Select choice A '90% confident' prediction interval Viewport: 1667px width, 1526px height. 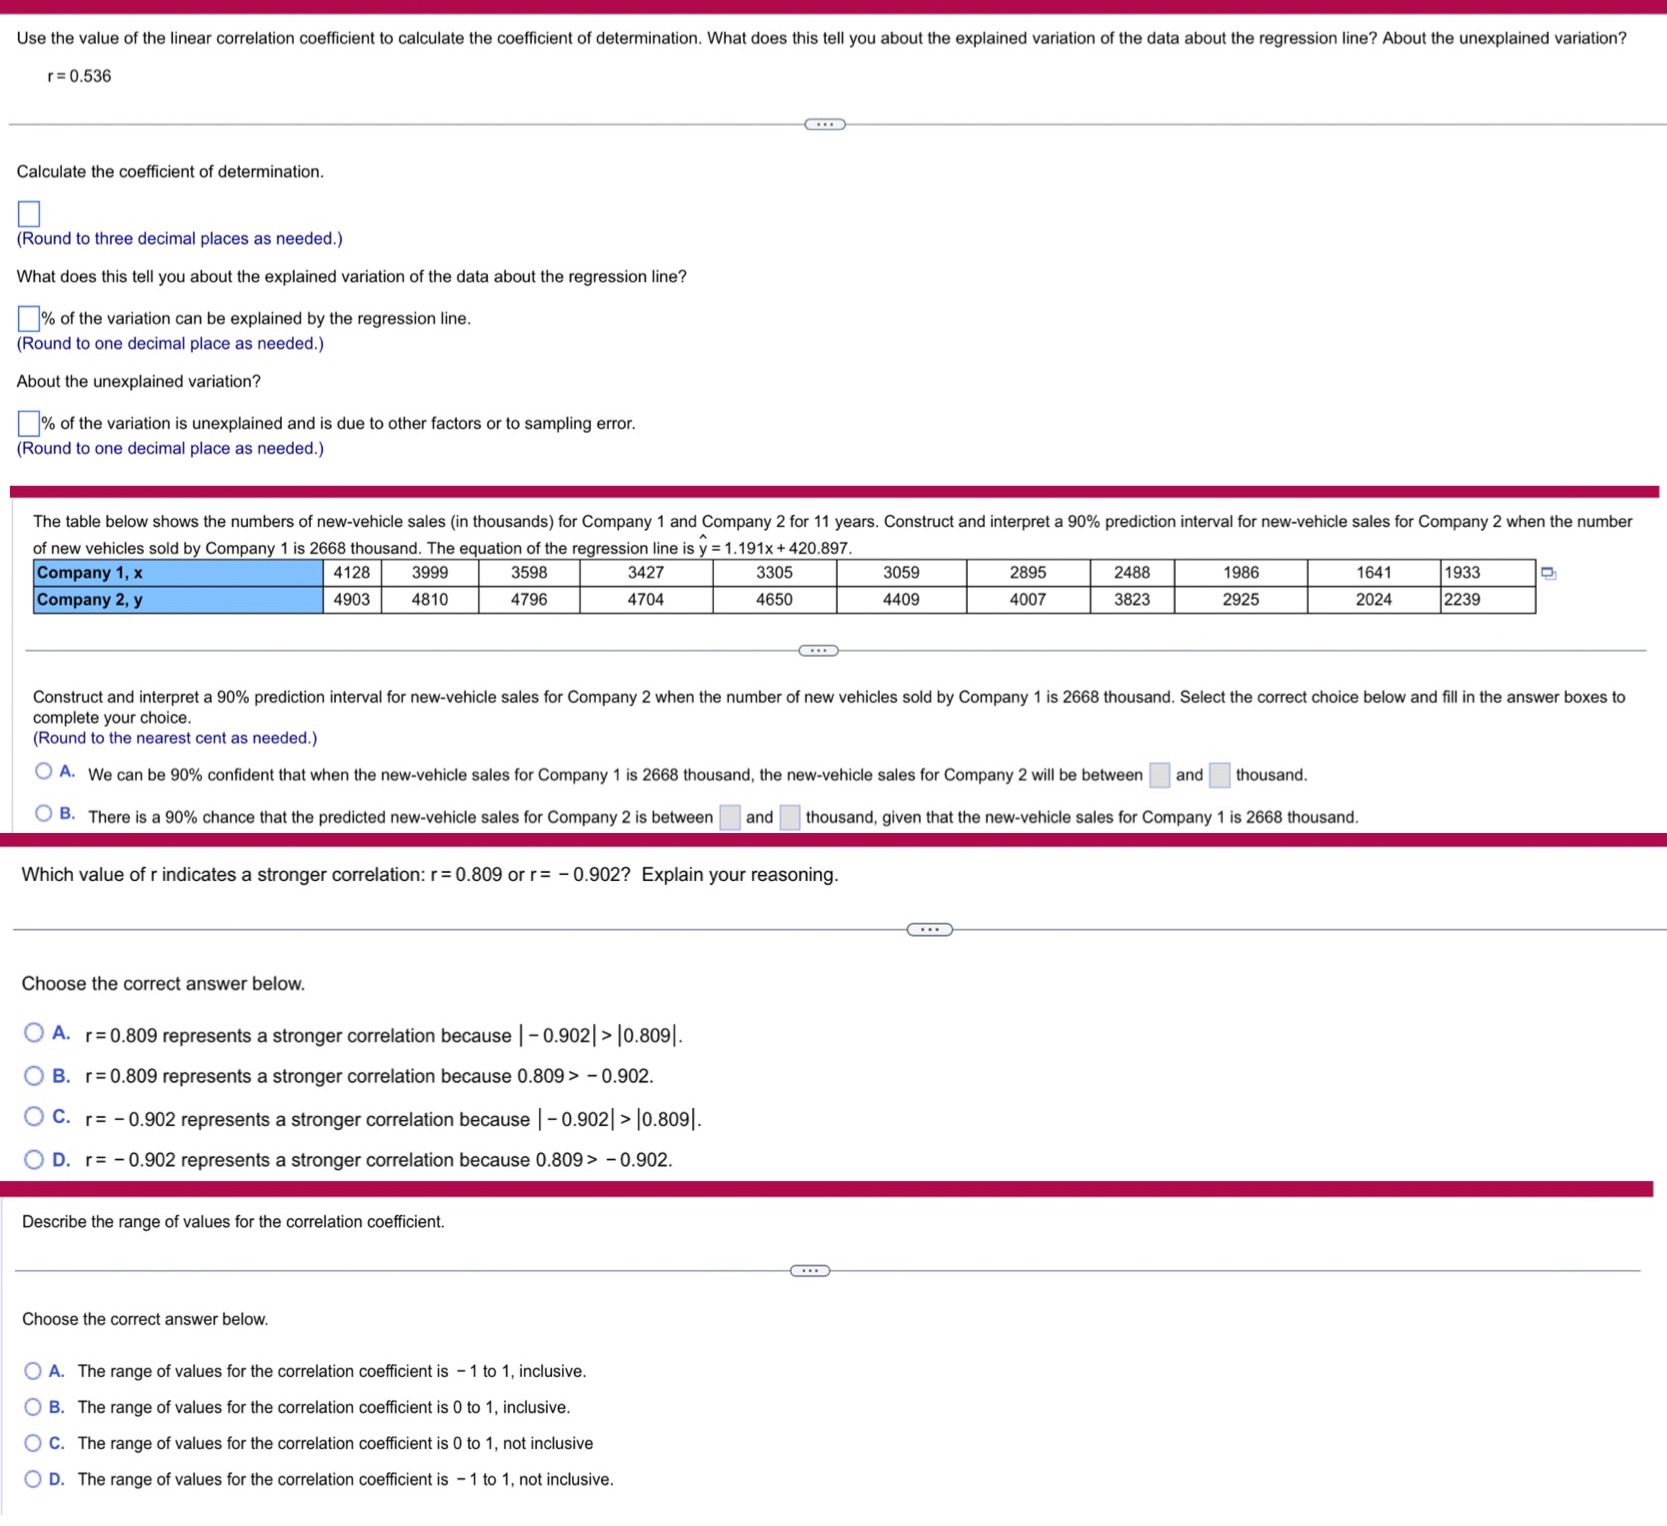click(44, 771)
